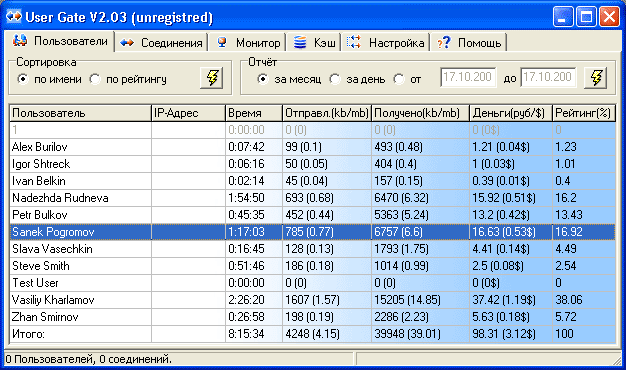Image resolution: width=626 pixels, height=370 pixels.
Task: Click total time 8:15:34
Action: pos(246,334)
